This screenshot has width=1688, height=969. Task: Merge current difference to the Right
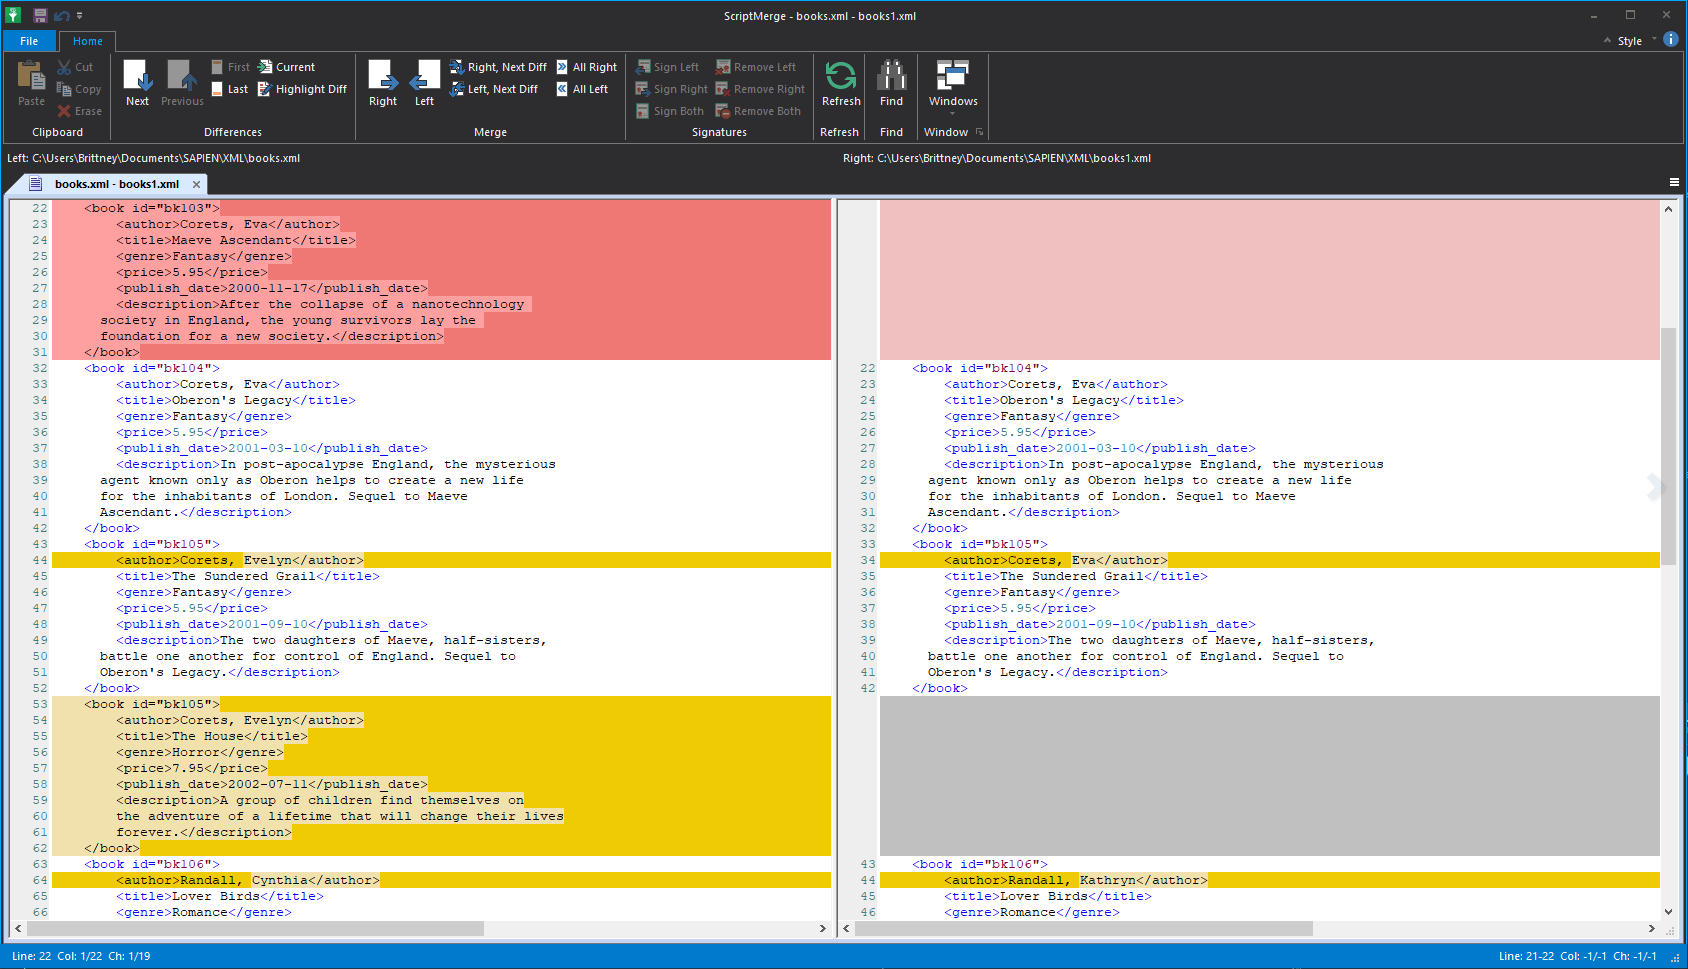point(383,83)
